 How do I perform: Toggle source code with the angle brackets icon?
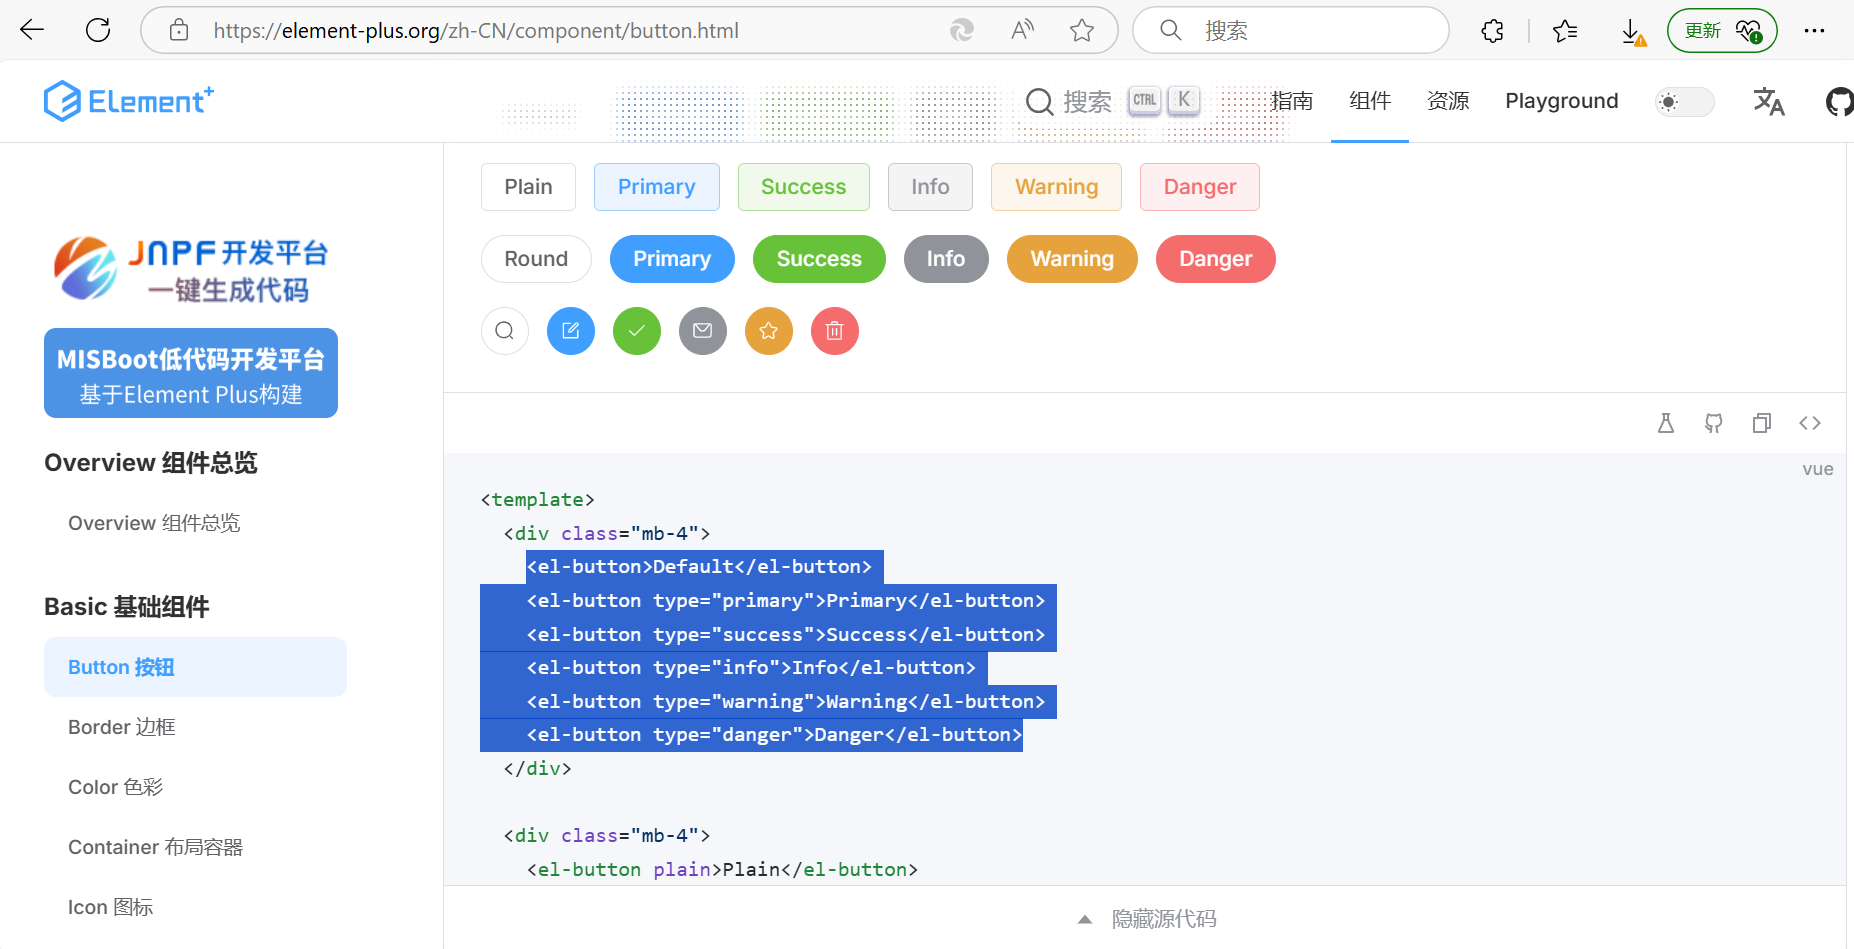click(1810, 423)
